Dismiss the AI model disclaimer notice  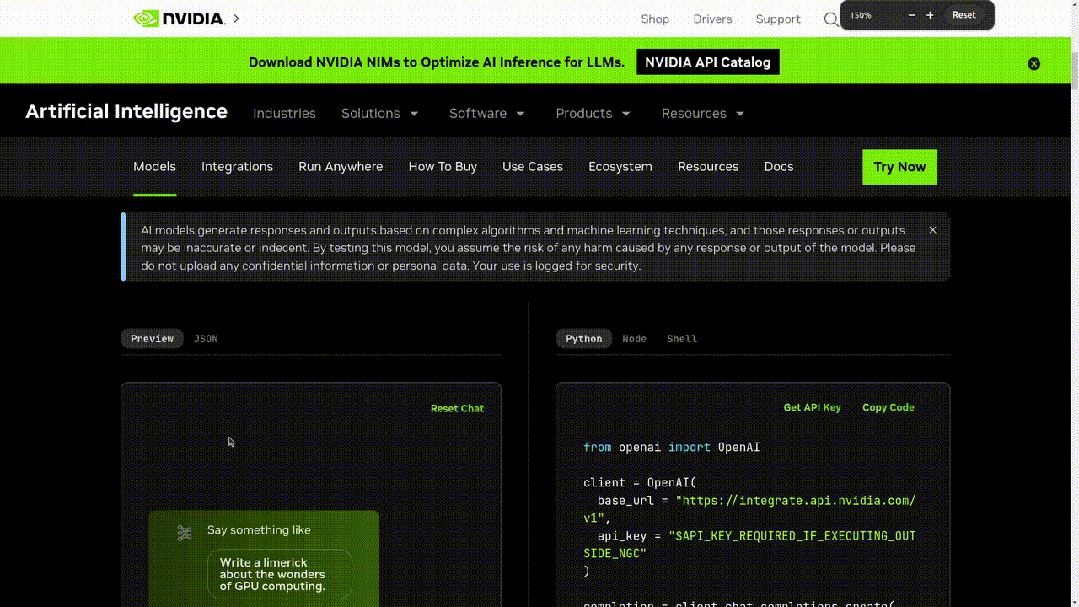933,230
